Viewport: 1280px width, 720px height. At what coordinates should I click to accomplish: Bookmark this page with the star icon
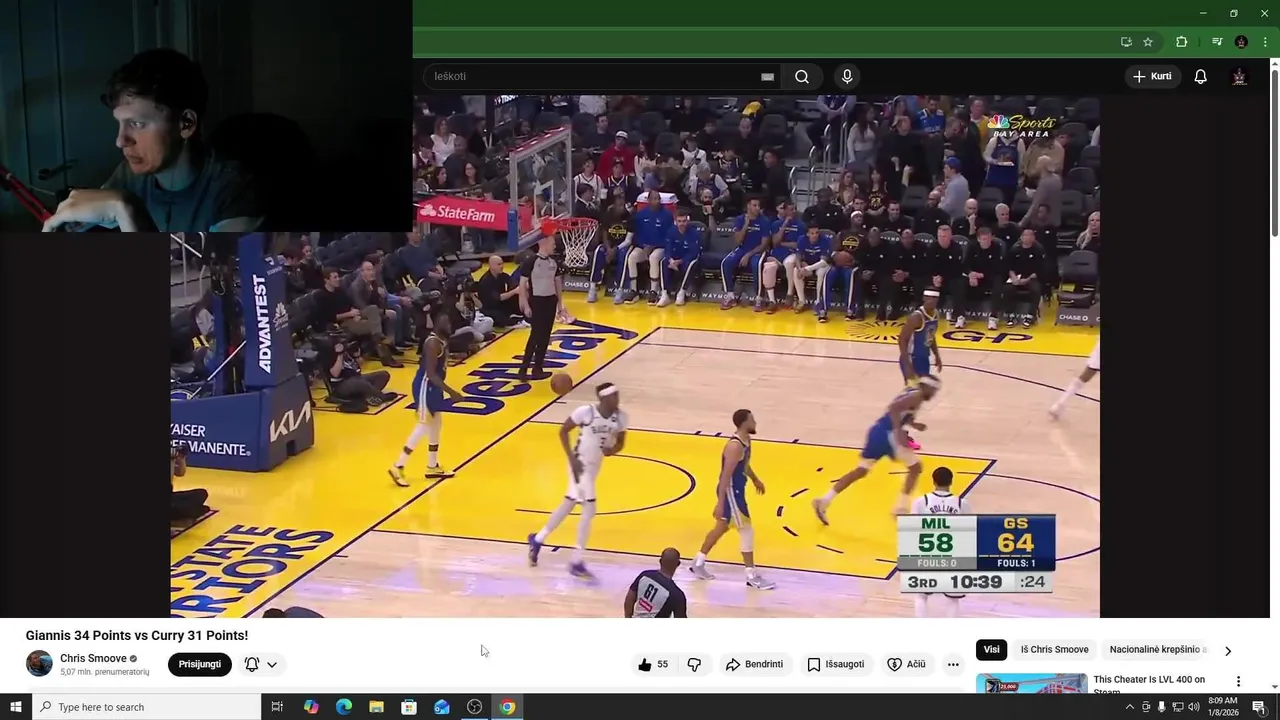[1148, 42]
